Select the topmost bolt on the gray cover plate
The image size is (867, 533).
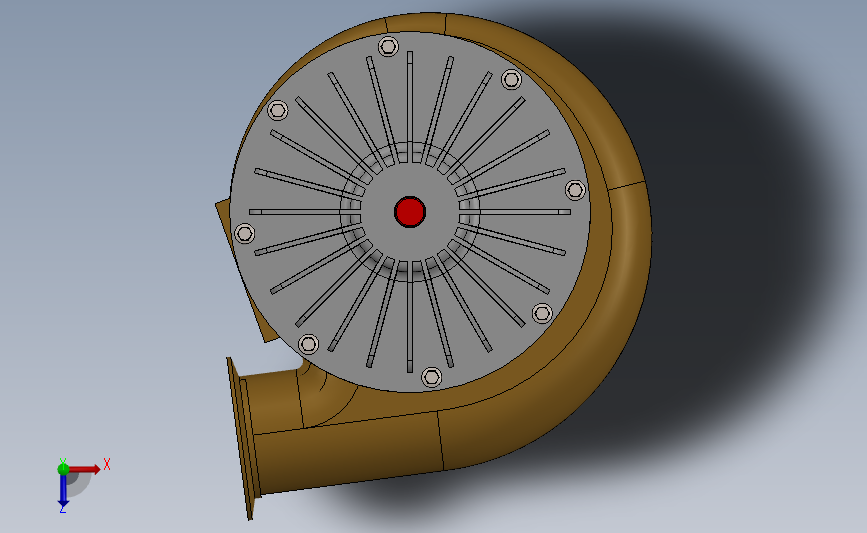point(388,46)
